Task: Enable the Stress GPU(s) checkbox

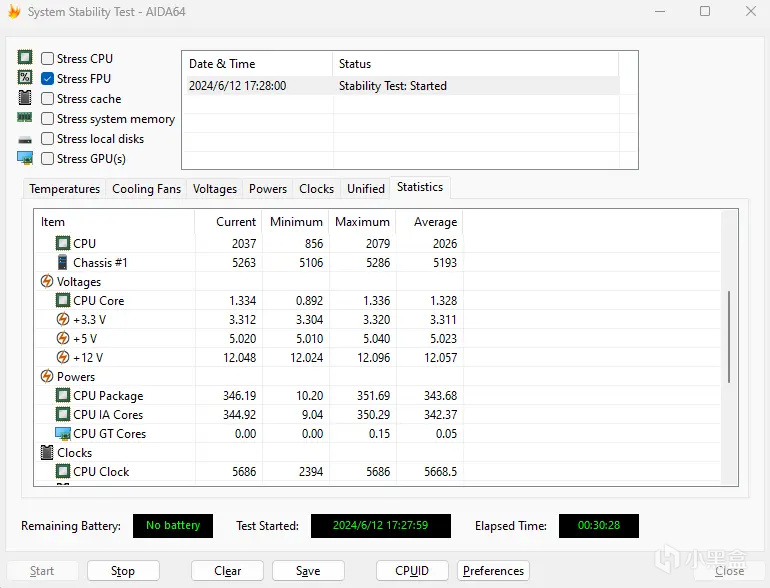Action: 48,159
